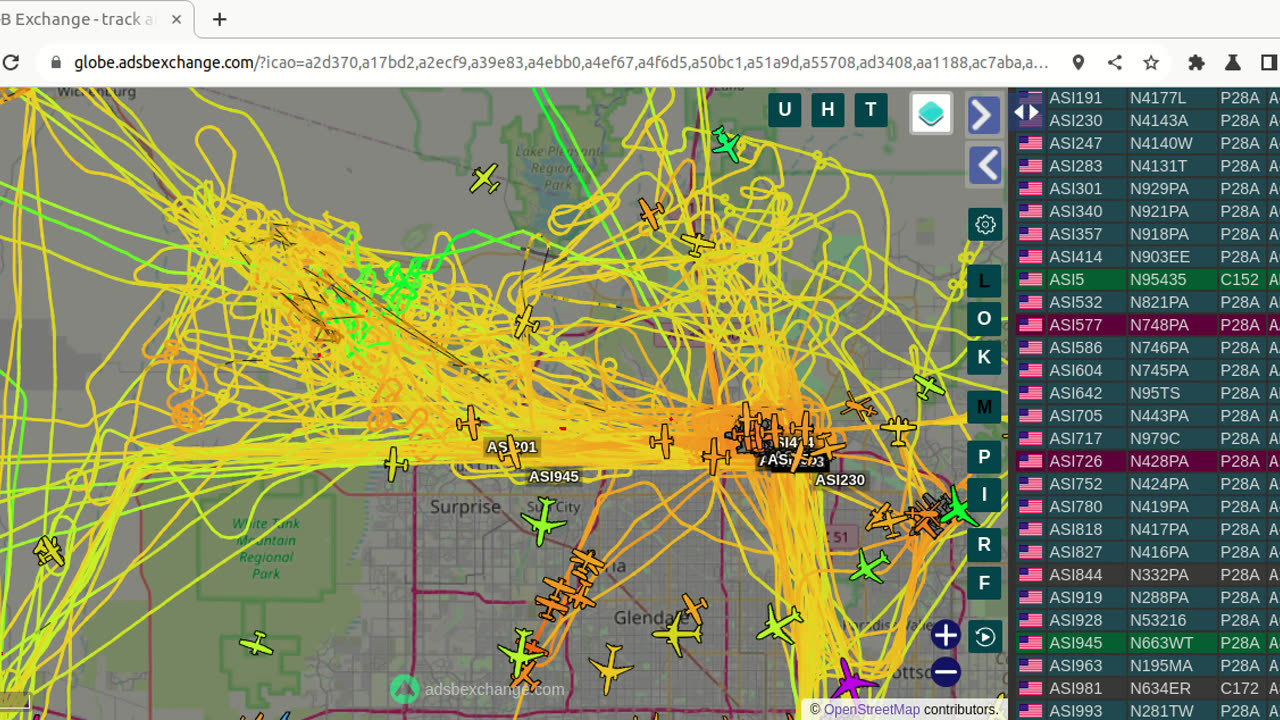
Task: Select row ASI642 N95TS
Action: click(1148, 393)
